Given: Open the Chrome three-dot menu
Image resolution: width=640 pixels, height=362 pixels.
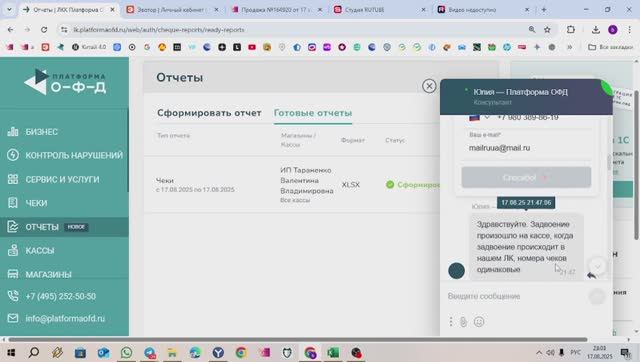Looking at the screenshot, I should (x=629, y=29).
